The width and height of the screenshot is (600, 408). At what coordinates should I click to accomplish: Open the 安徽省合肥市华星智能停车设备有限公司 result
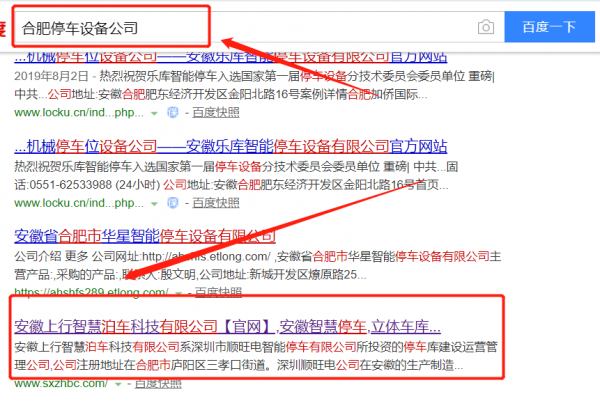click(145, 236)
